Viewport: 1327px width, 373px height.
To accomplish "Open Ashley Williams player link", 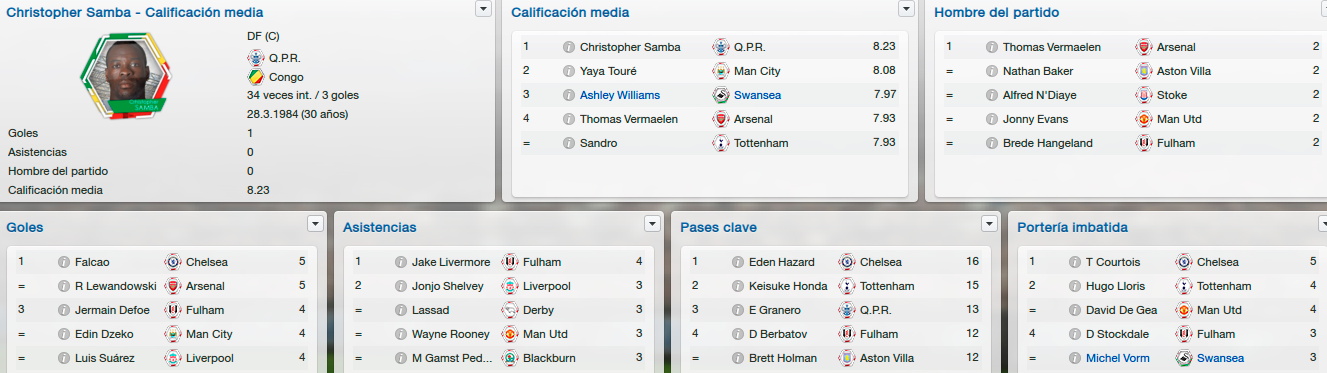I will tap(620, 95).
